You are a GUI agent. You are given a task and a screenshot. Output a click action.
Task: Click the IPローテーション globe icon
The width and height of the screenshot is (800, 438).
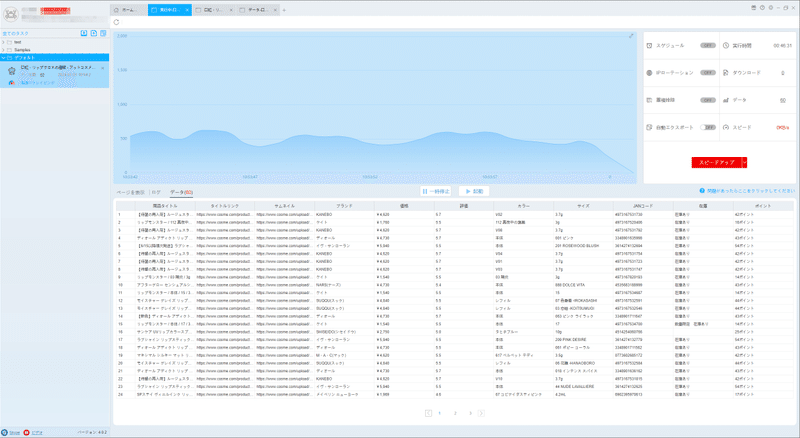(x=649, y=73)
